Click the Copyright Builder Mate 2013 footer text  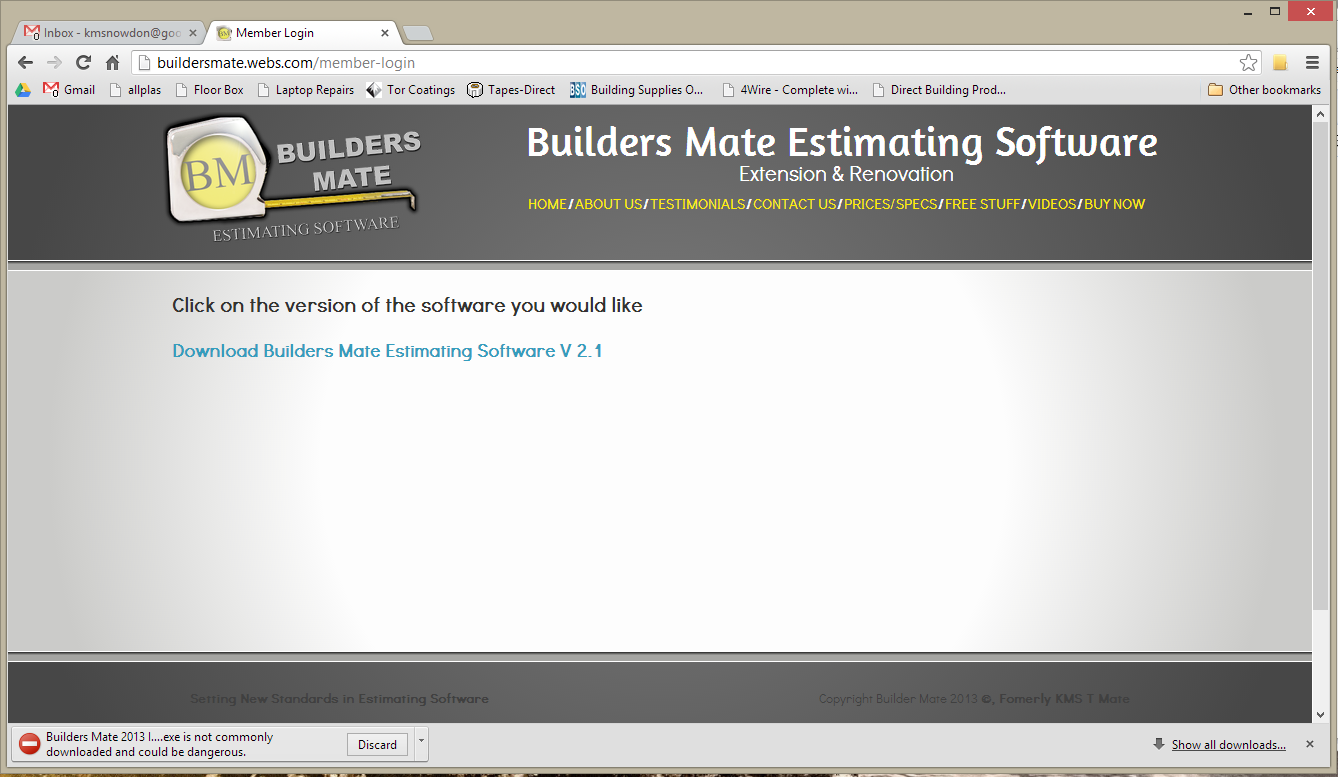click(x=974, y=699)
